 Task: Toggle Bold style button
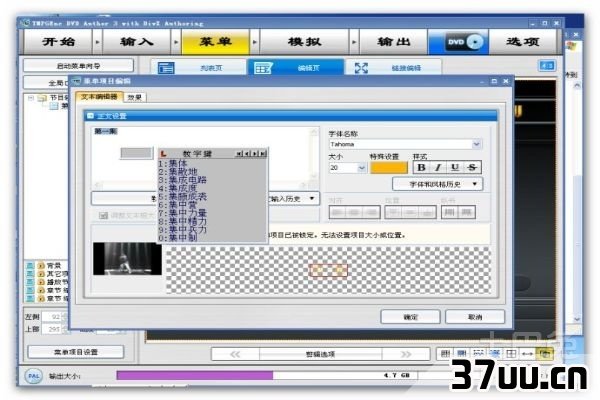[421, 168]
